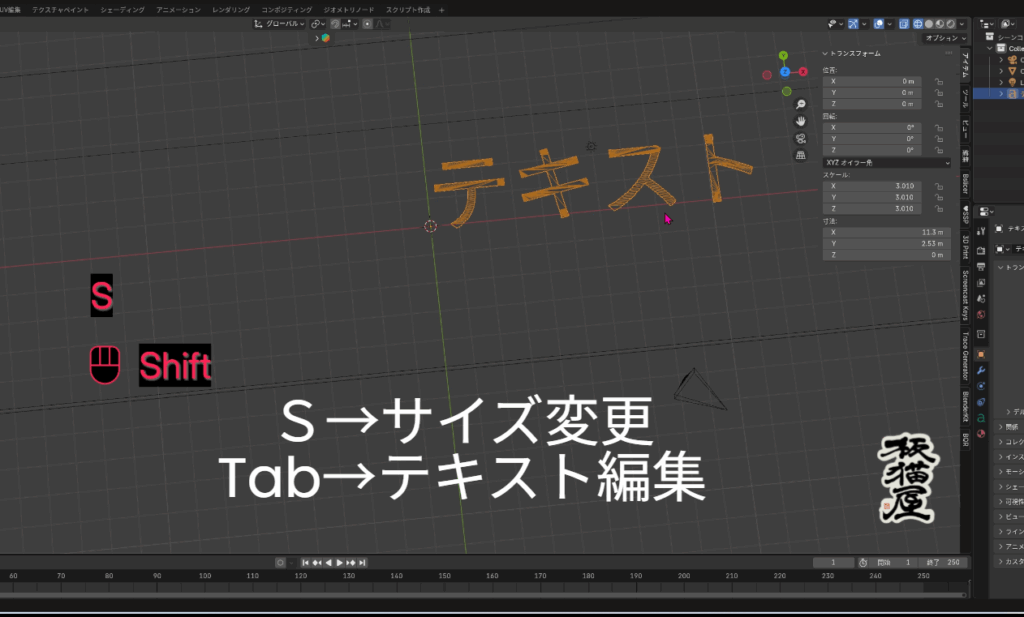Click the scale X value field

[872, 185]
